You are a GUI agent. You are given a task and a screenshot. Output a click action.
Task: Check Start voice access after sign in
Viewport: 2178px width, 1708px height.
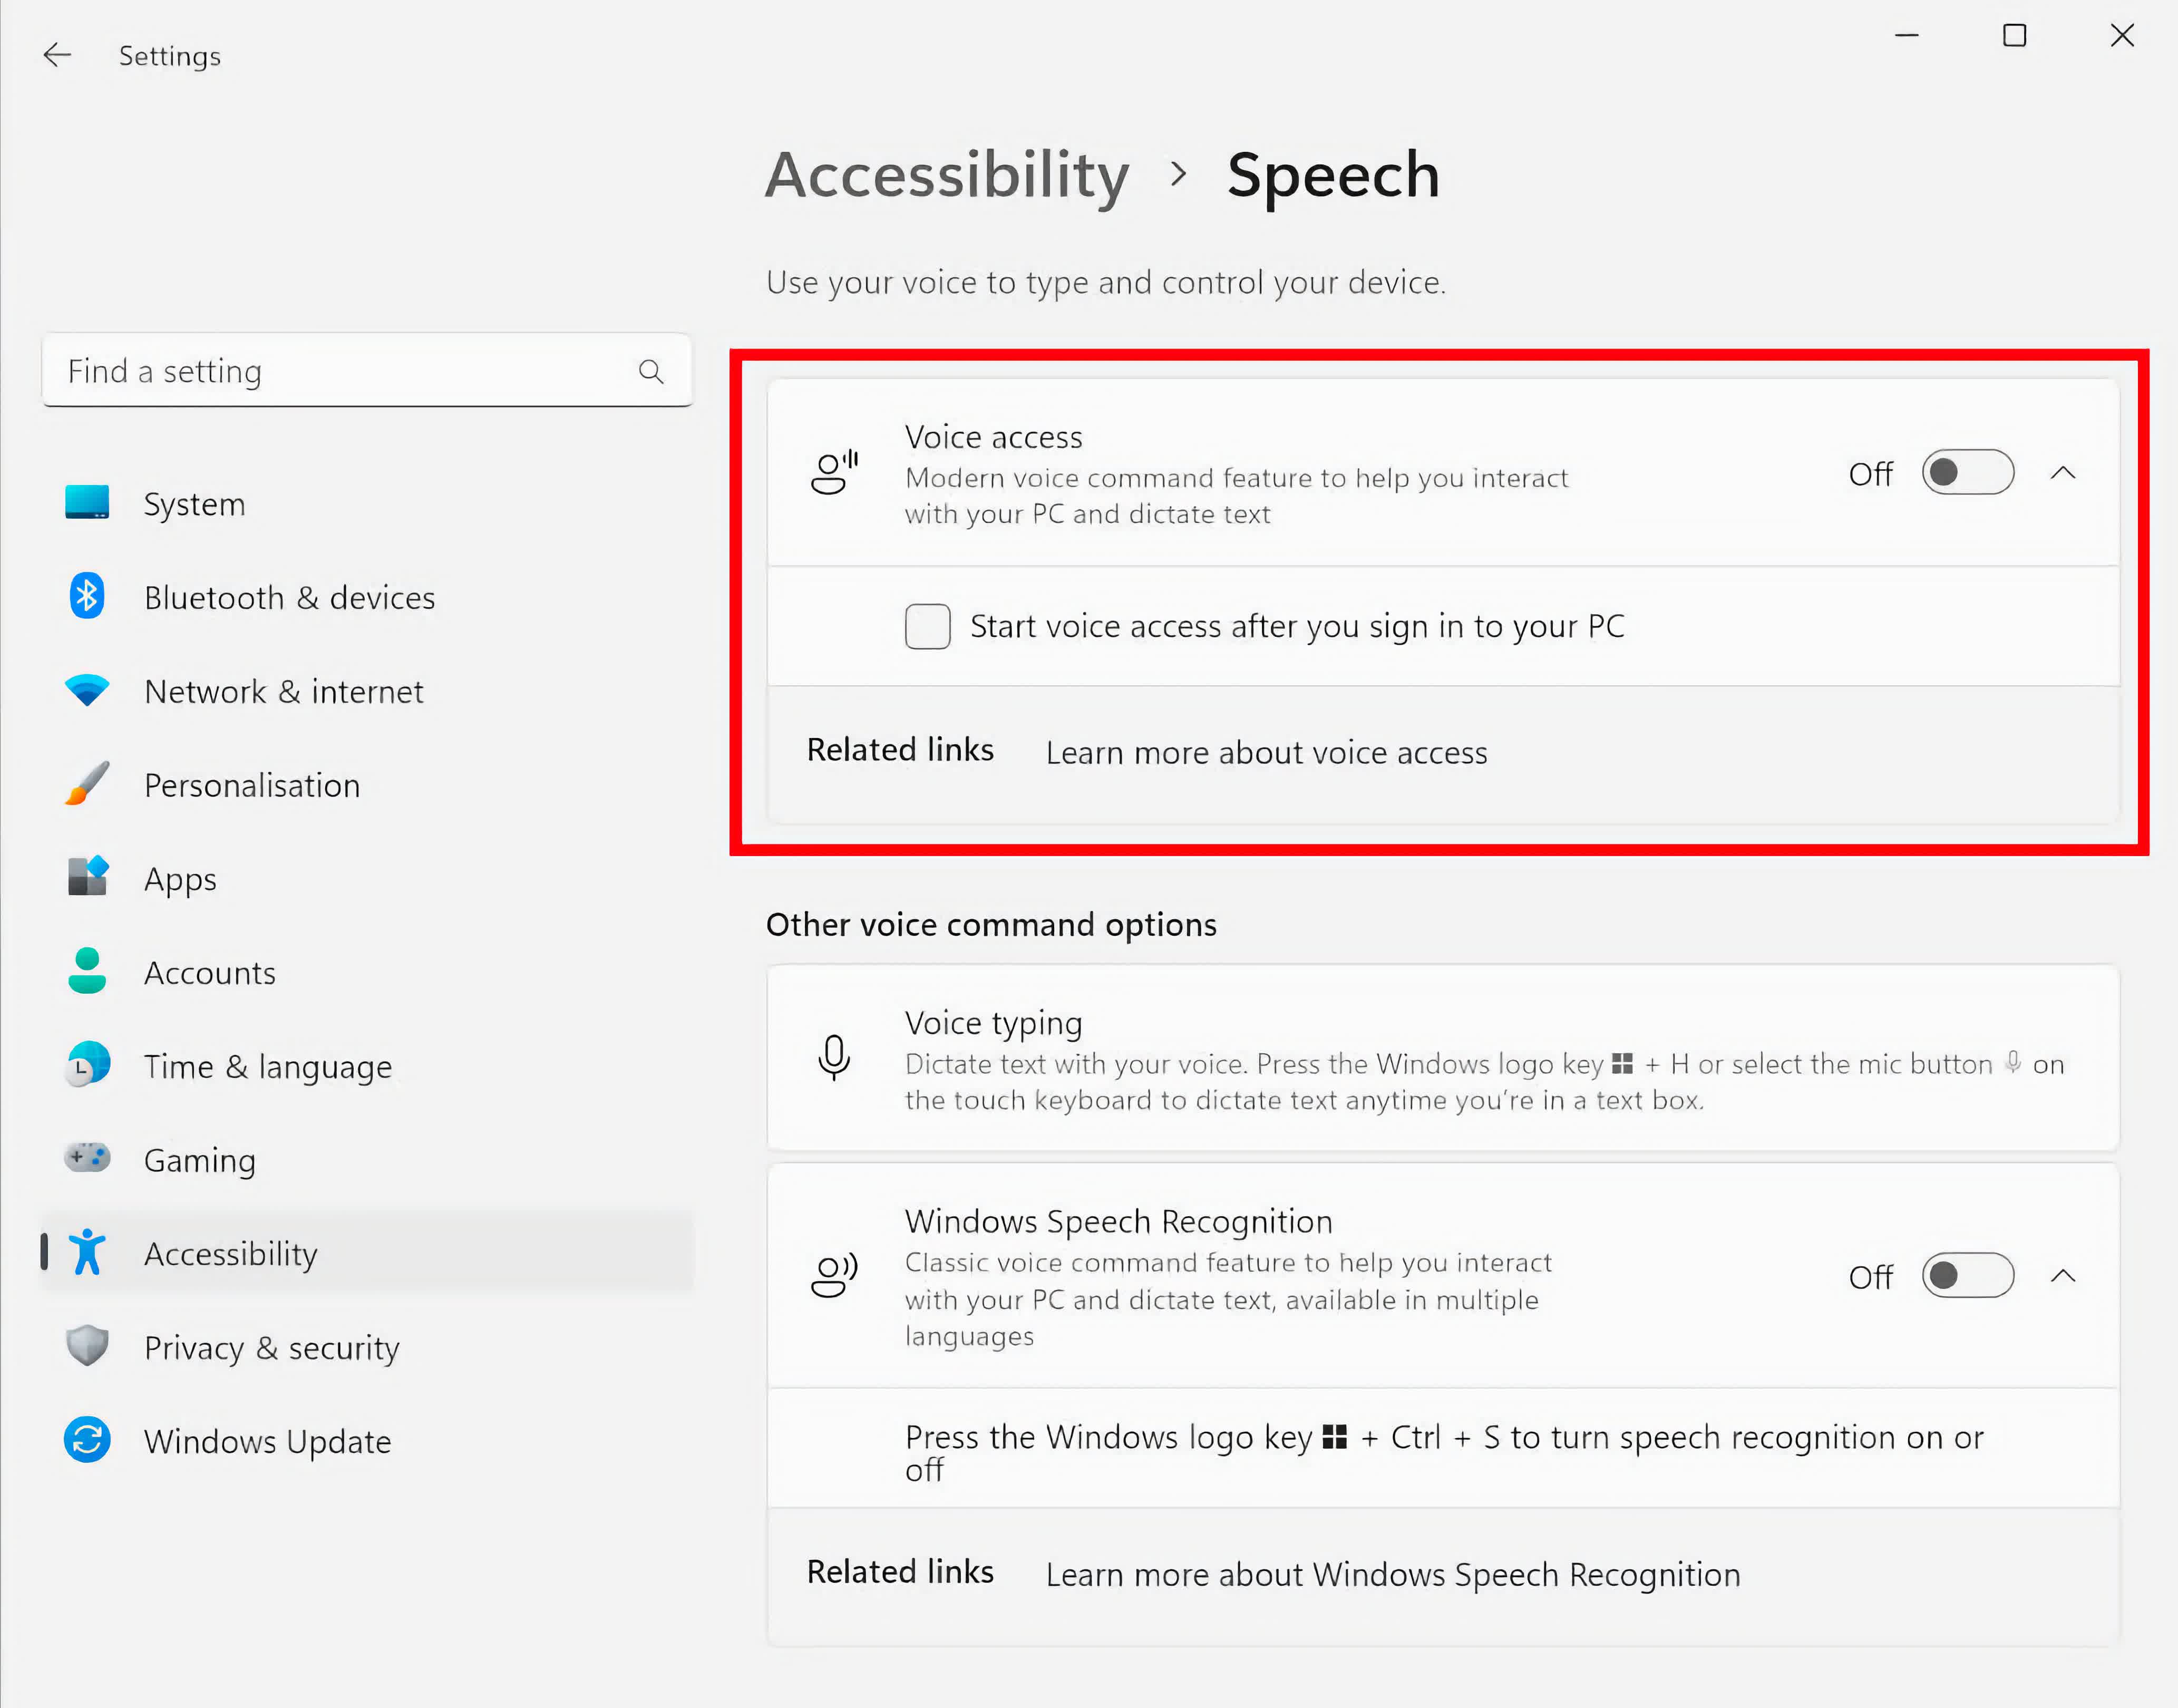pos(927,627)
